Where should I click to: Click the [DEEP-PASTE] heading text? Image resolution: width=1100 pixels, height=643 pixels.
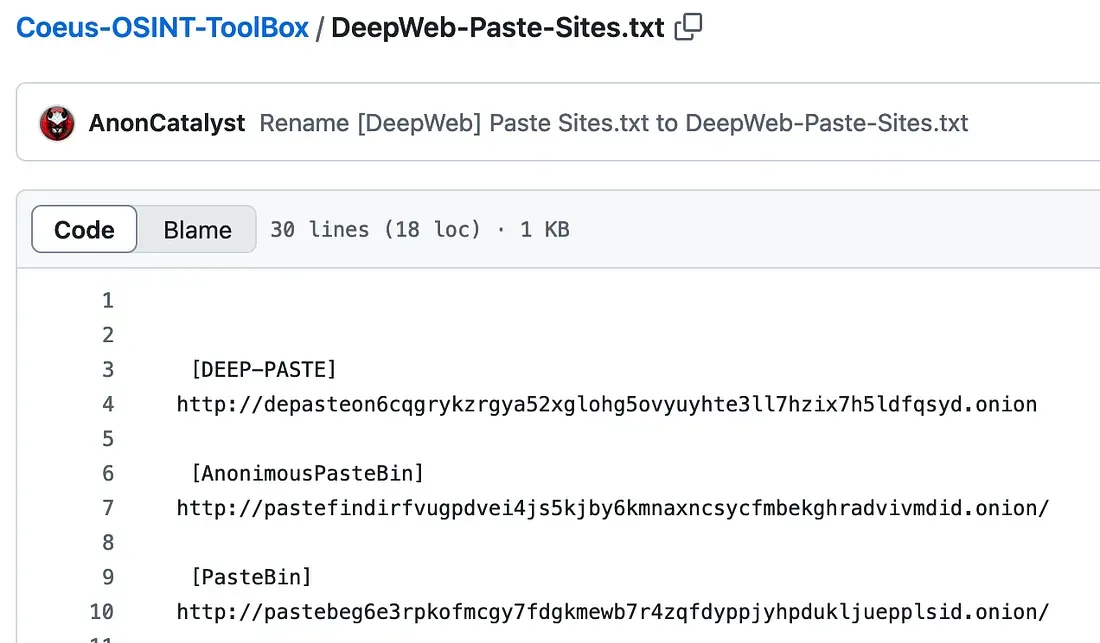(263, 370)
